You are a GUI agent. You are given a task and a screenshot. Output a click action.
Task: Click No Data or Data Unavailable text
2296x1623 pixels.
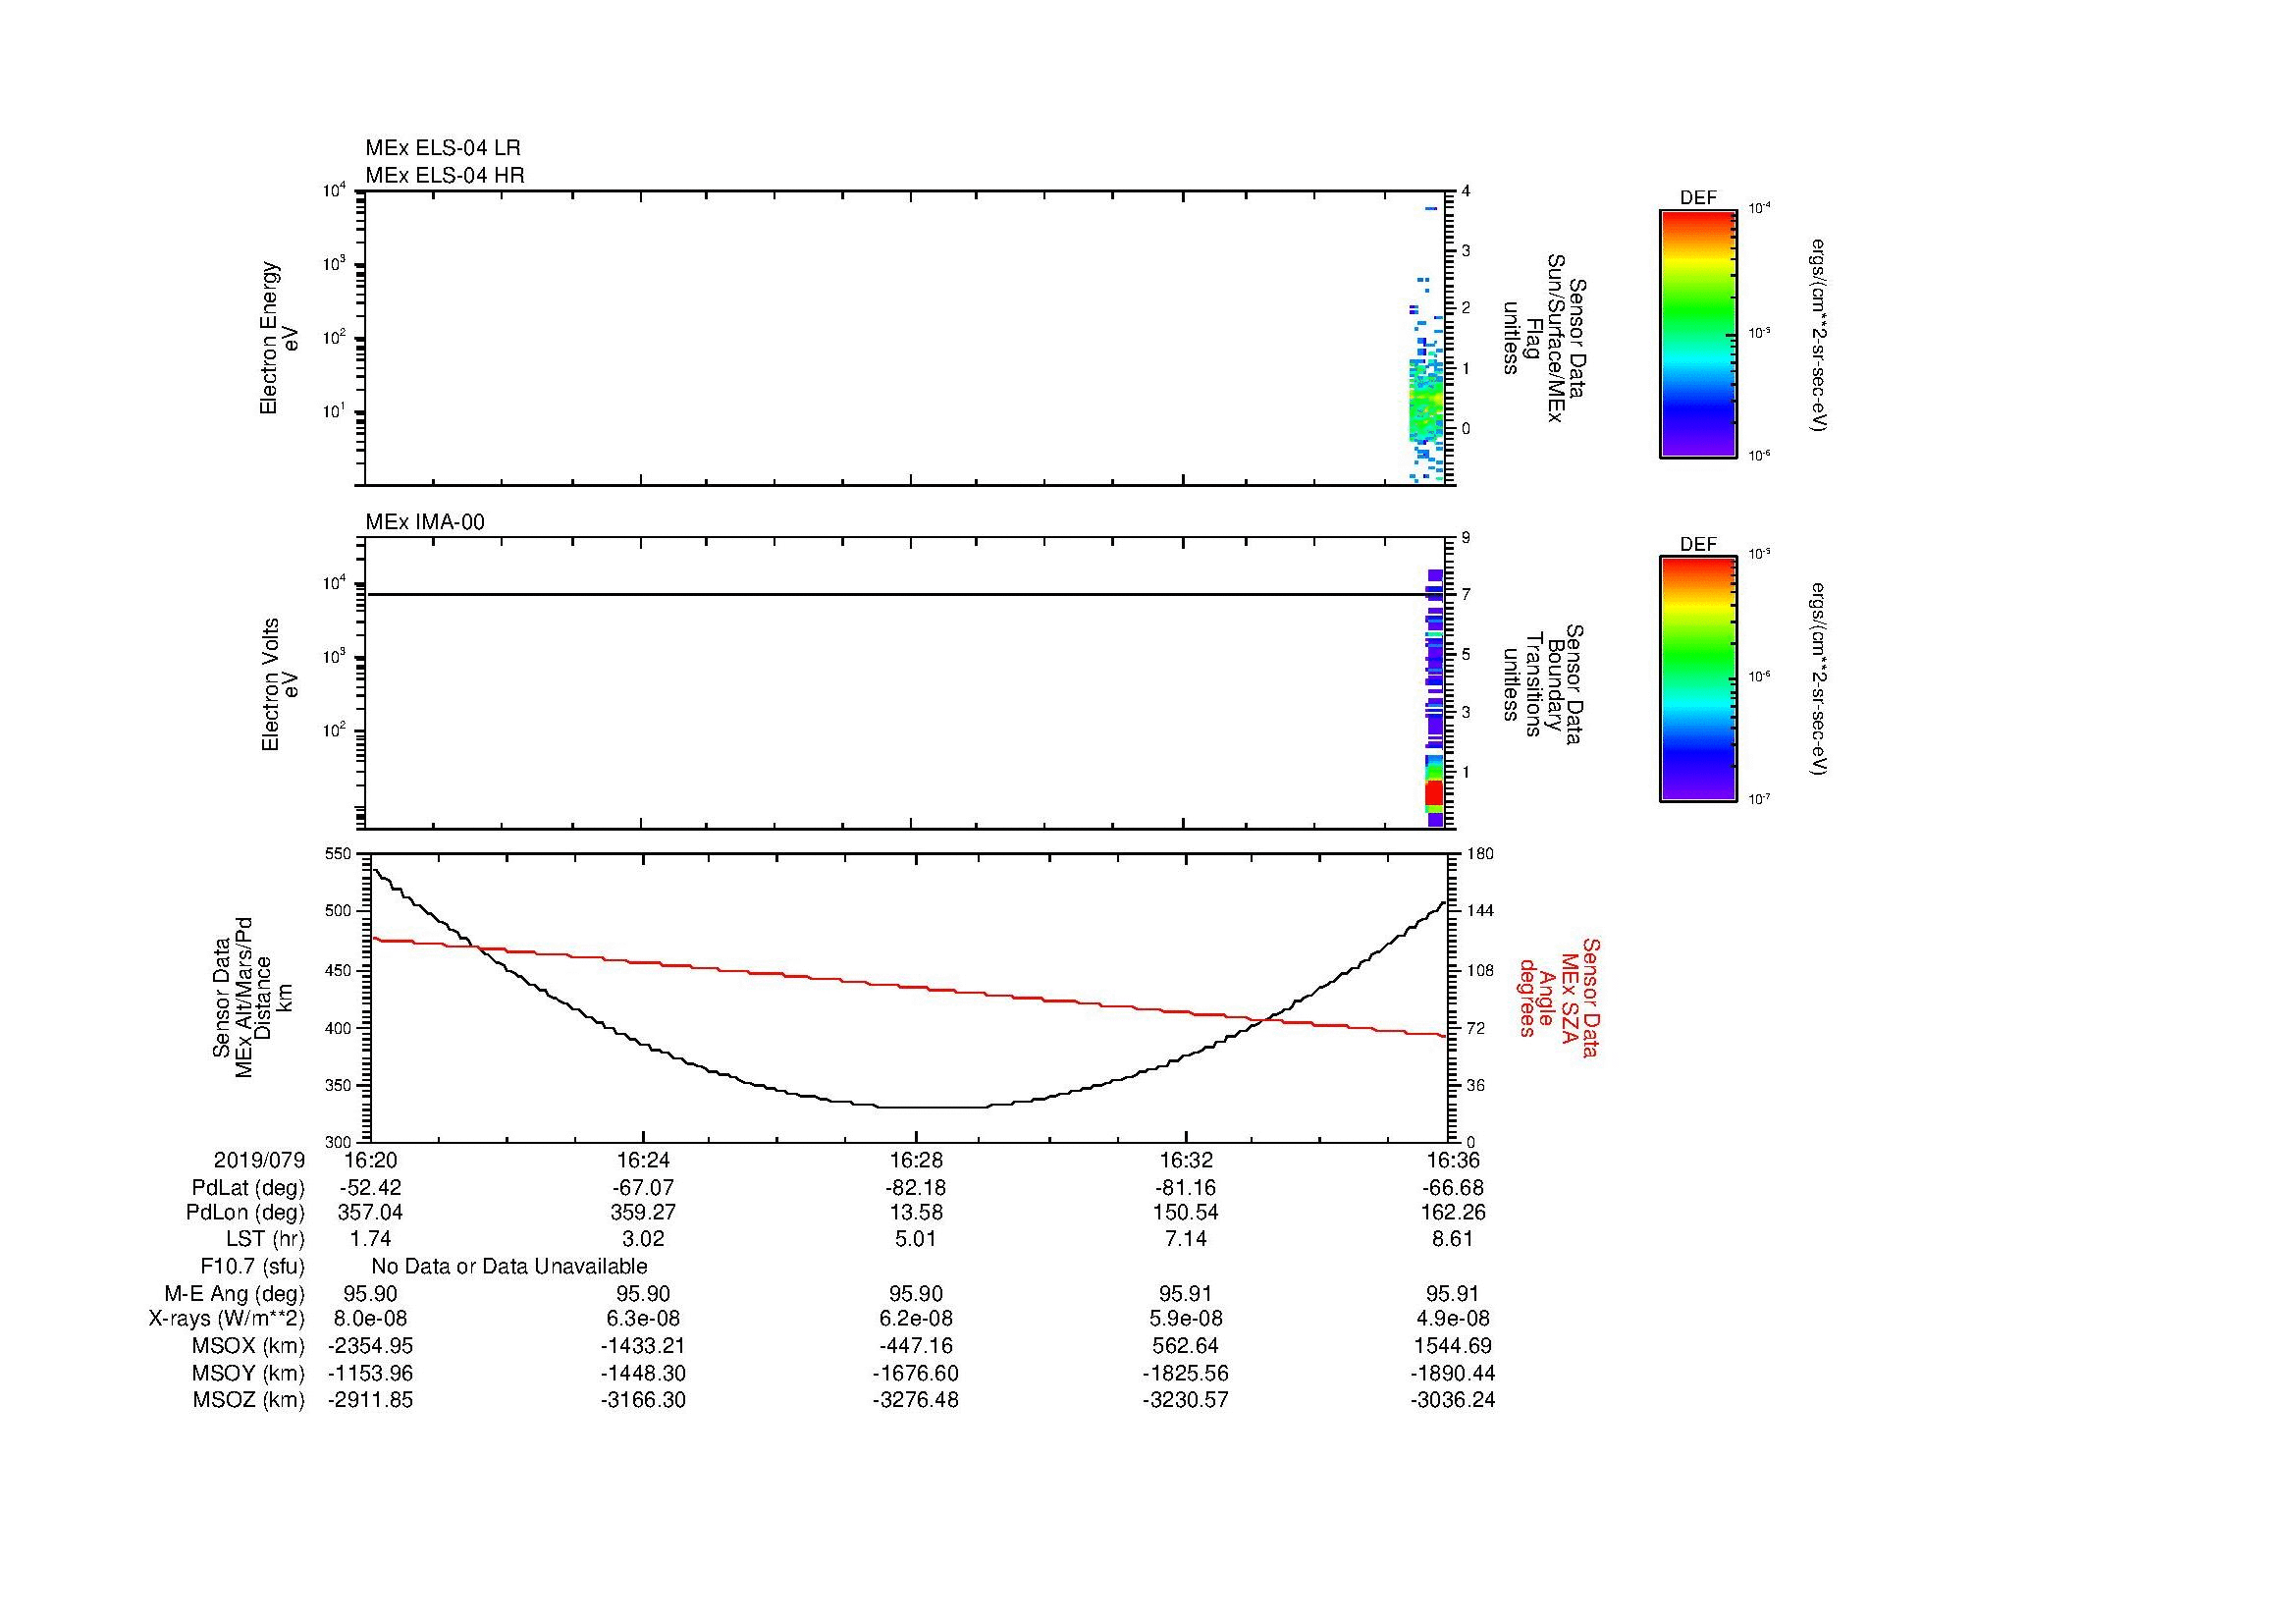(509, 1267)
